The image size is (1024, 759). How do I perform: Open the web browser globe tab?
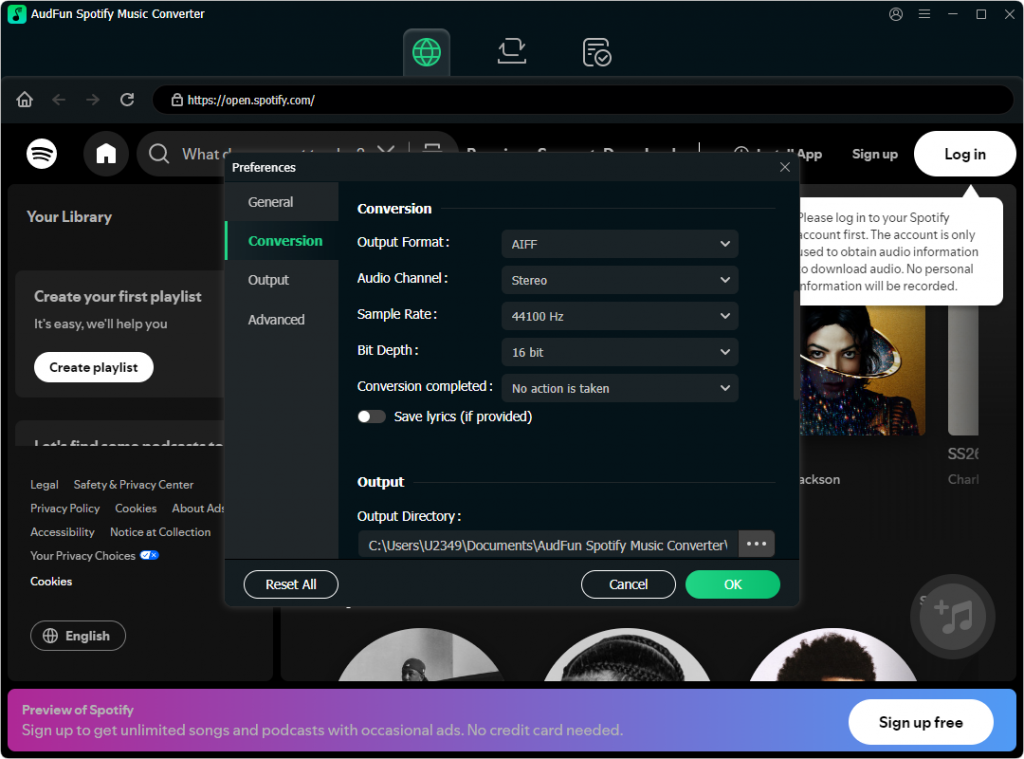point(426,52)
